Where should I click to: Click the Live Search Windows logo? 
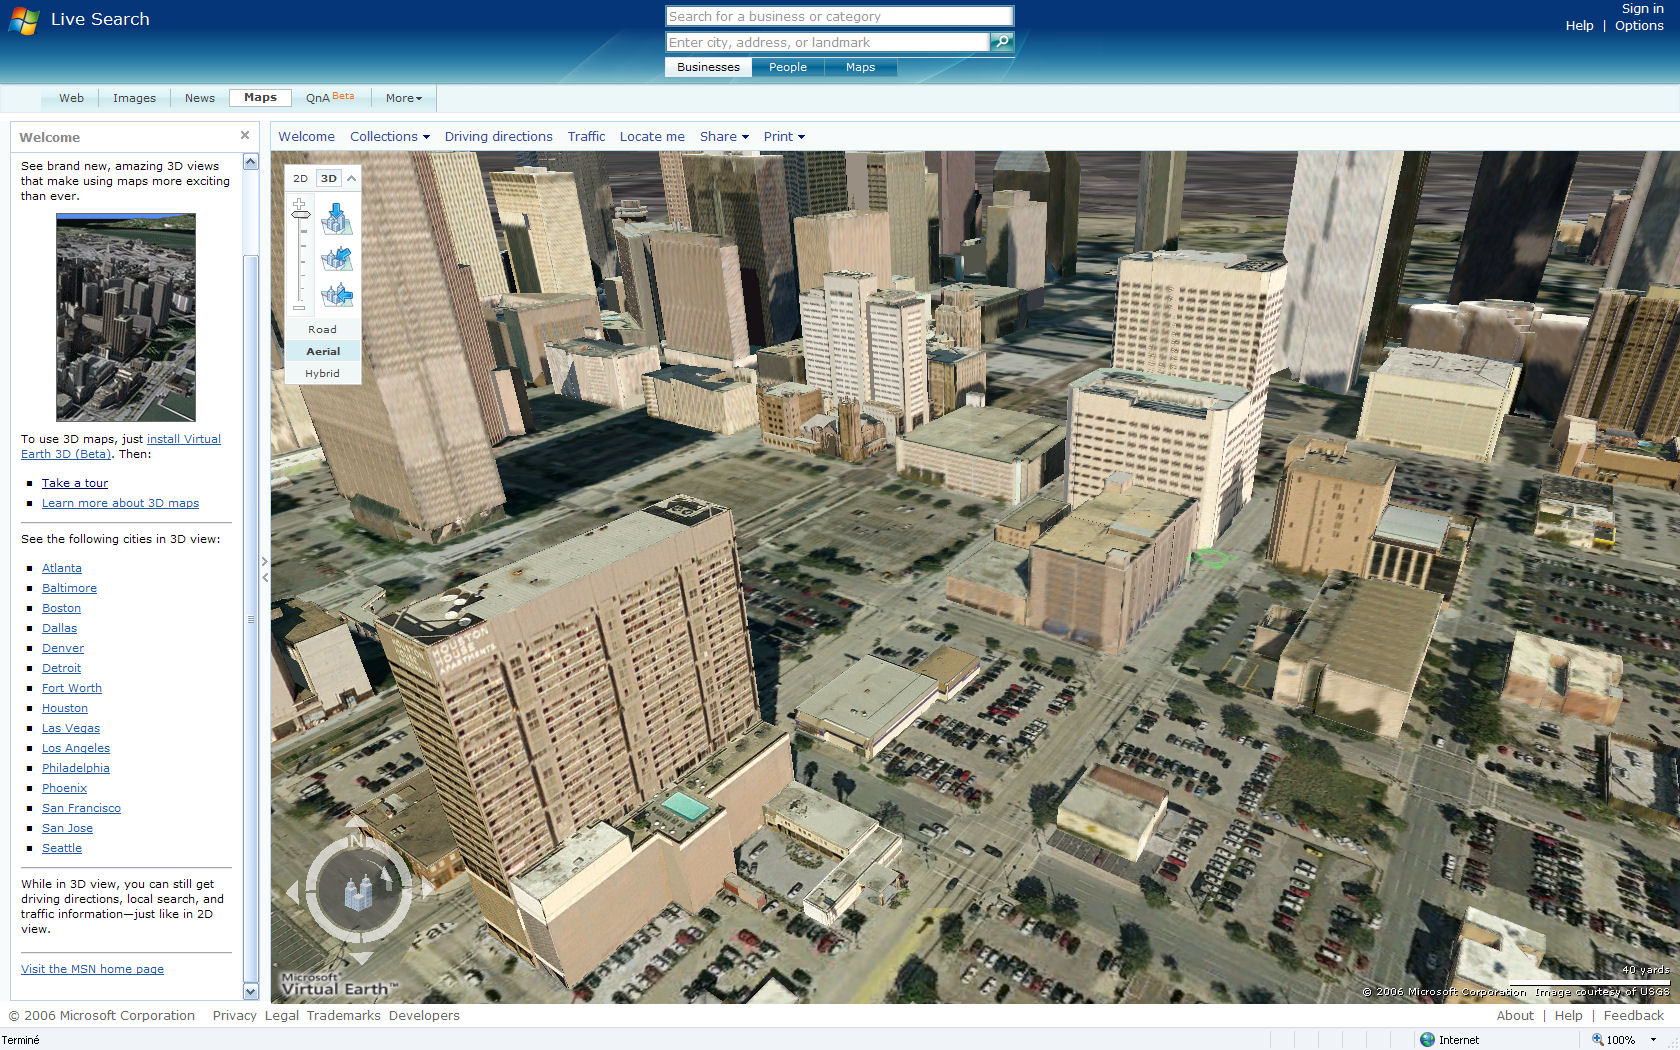24,20
